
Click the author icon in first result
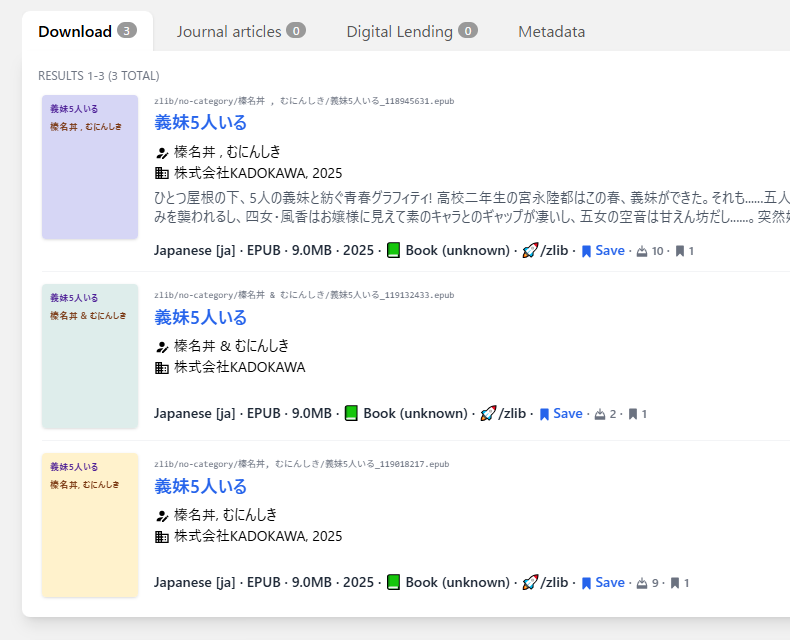coord(162,153)
